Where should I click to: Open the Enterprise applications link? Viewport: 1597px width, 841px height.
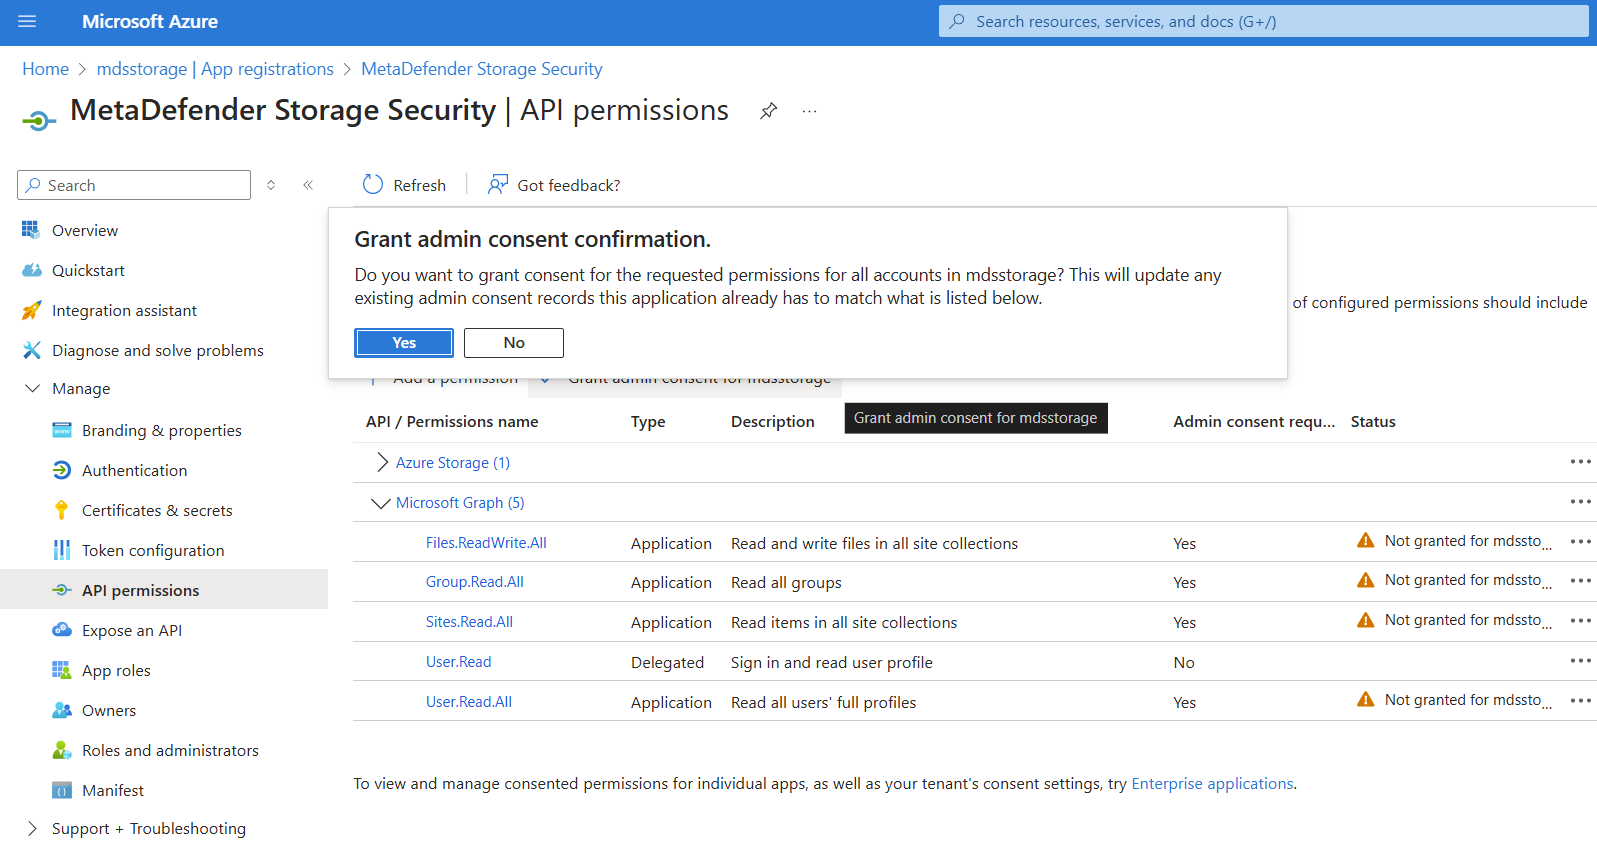pyautogui.click(x=1212, y=784)
